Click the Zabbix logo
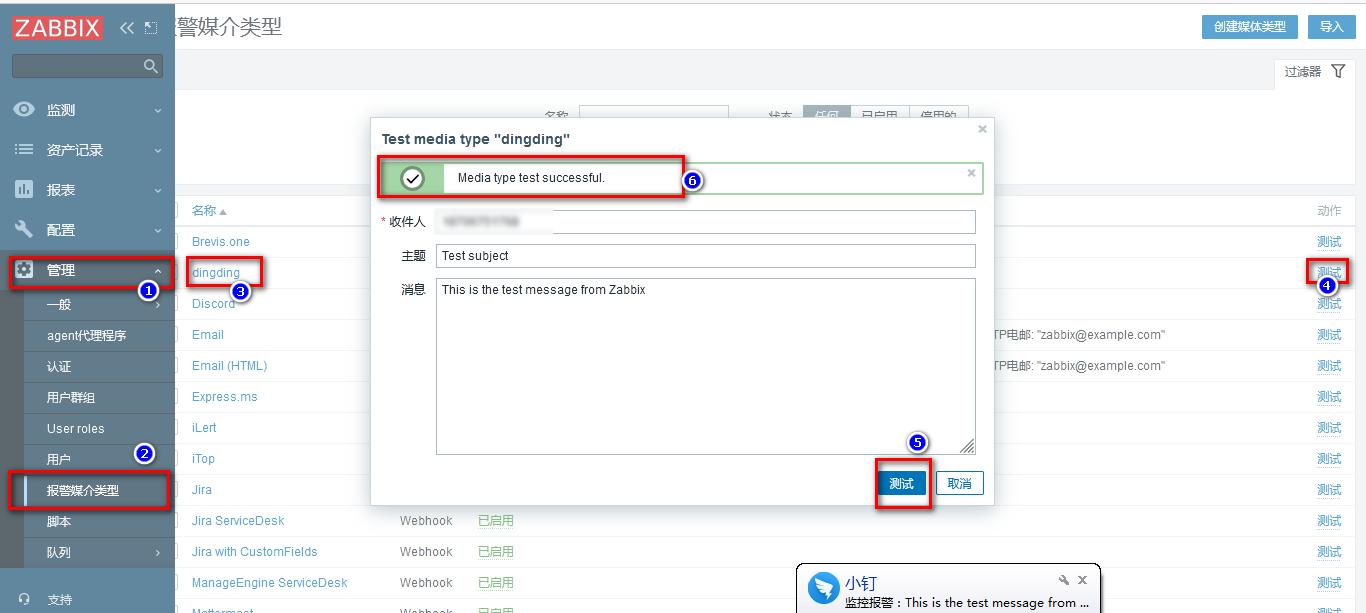This screenshot has width=1366, height=613. (58, 28)
